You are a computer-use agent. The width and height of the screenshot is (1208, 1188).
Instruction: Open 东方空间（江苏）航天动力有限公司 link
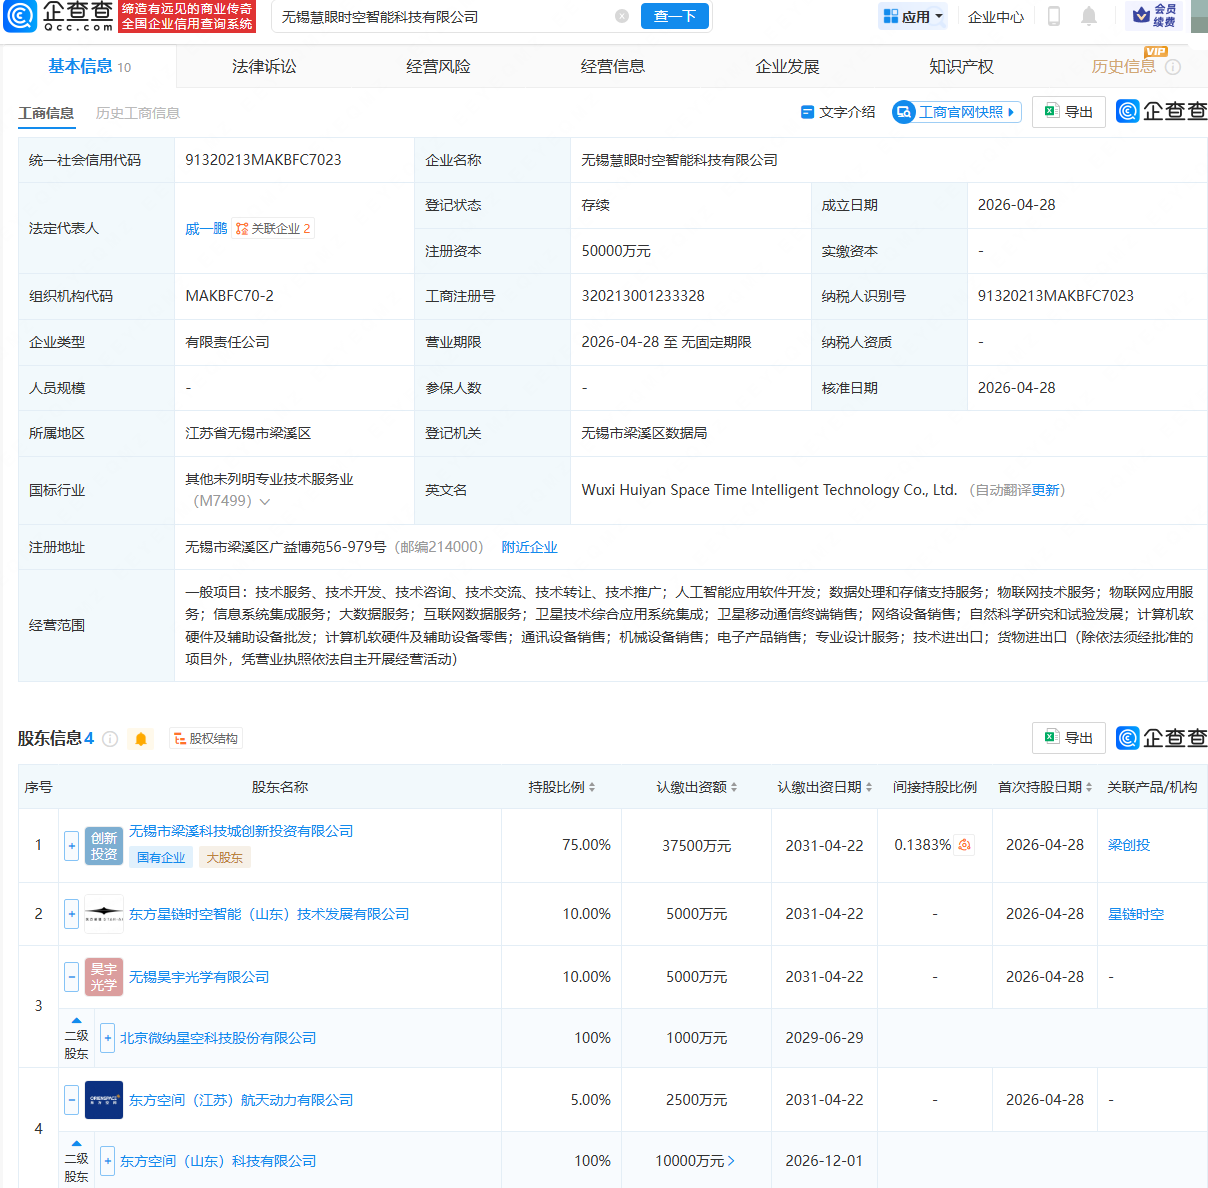coord(241,1100)
